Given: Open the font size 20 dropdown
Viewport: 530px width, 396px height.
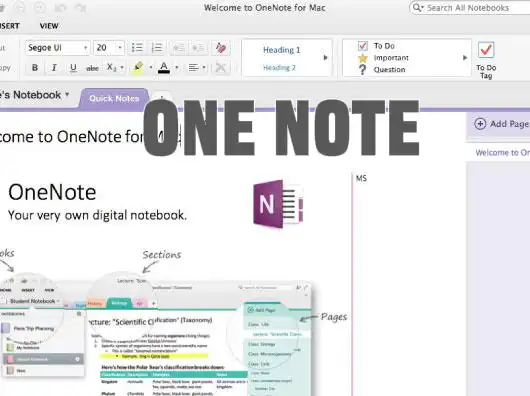Looking at the screenshot, I should 109,48.
